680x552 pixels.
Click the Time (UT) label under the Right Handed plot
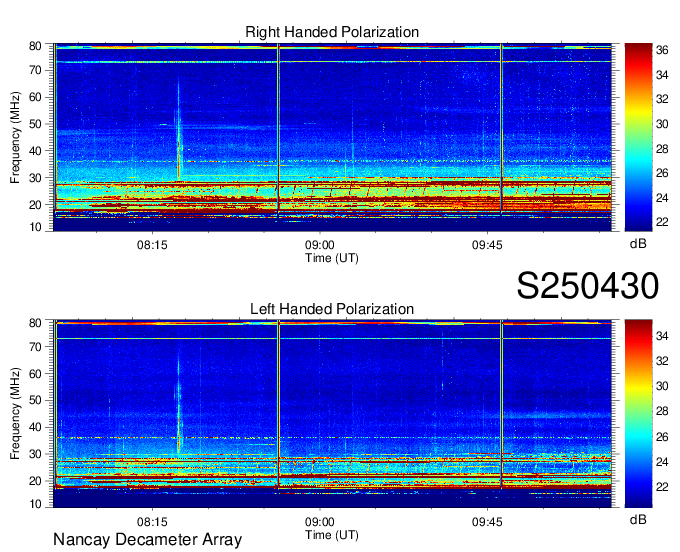click(332, 258)
